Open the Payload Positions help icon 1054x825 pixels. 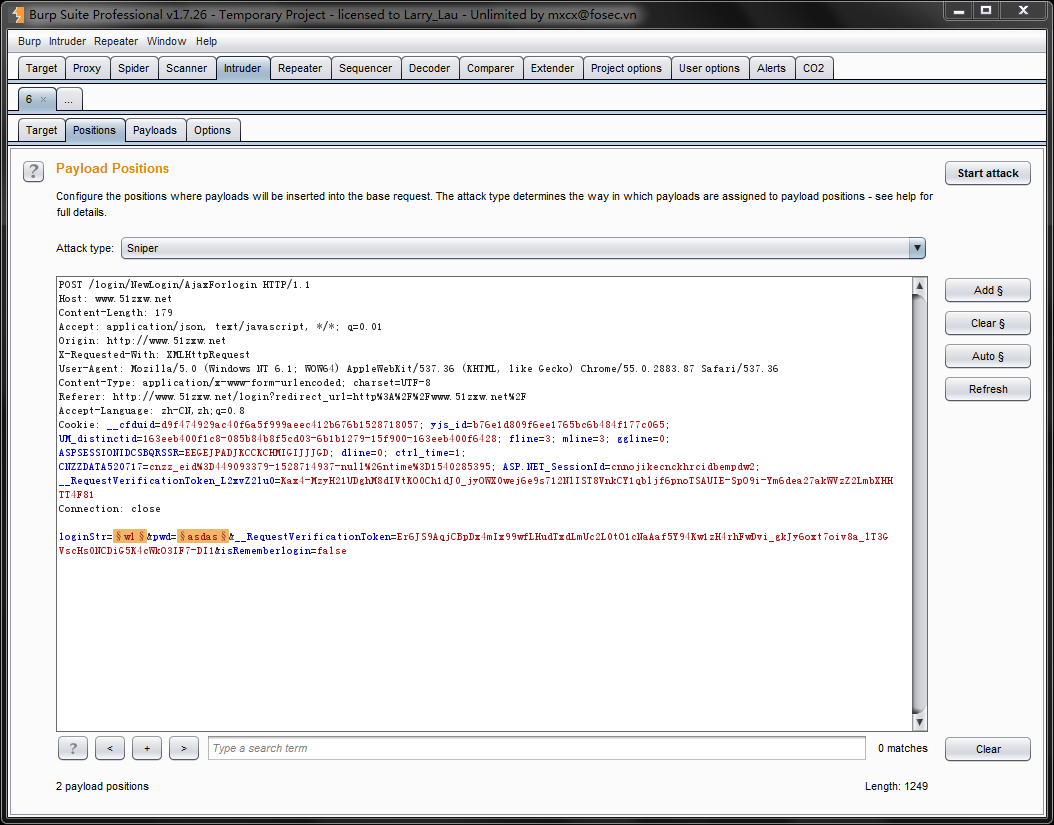pos(34,171)
